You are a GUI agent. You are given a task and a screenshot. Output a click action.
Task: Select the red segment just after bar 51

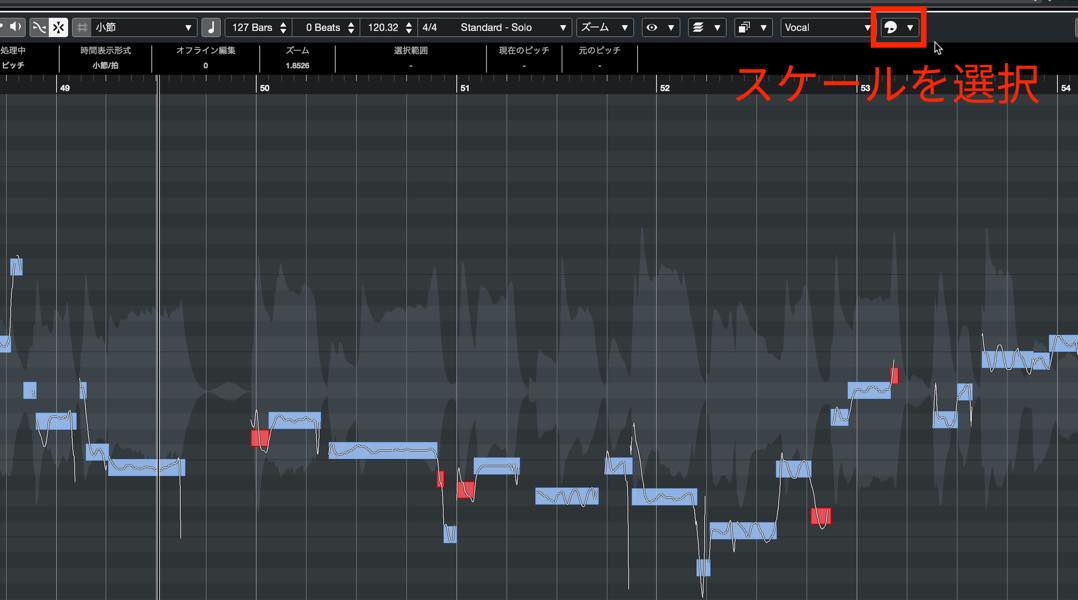pos(465,490)
